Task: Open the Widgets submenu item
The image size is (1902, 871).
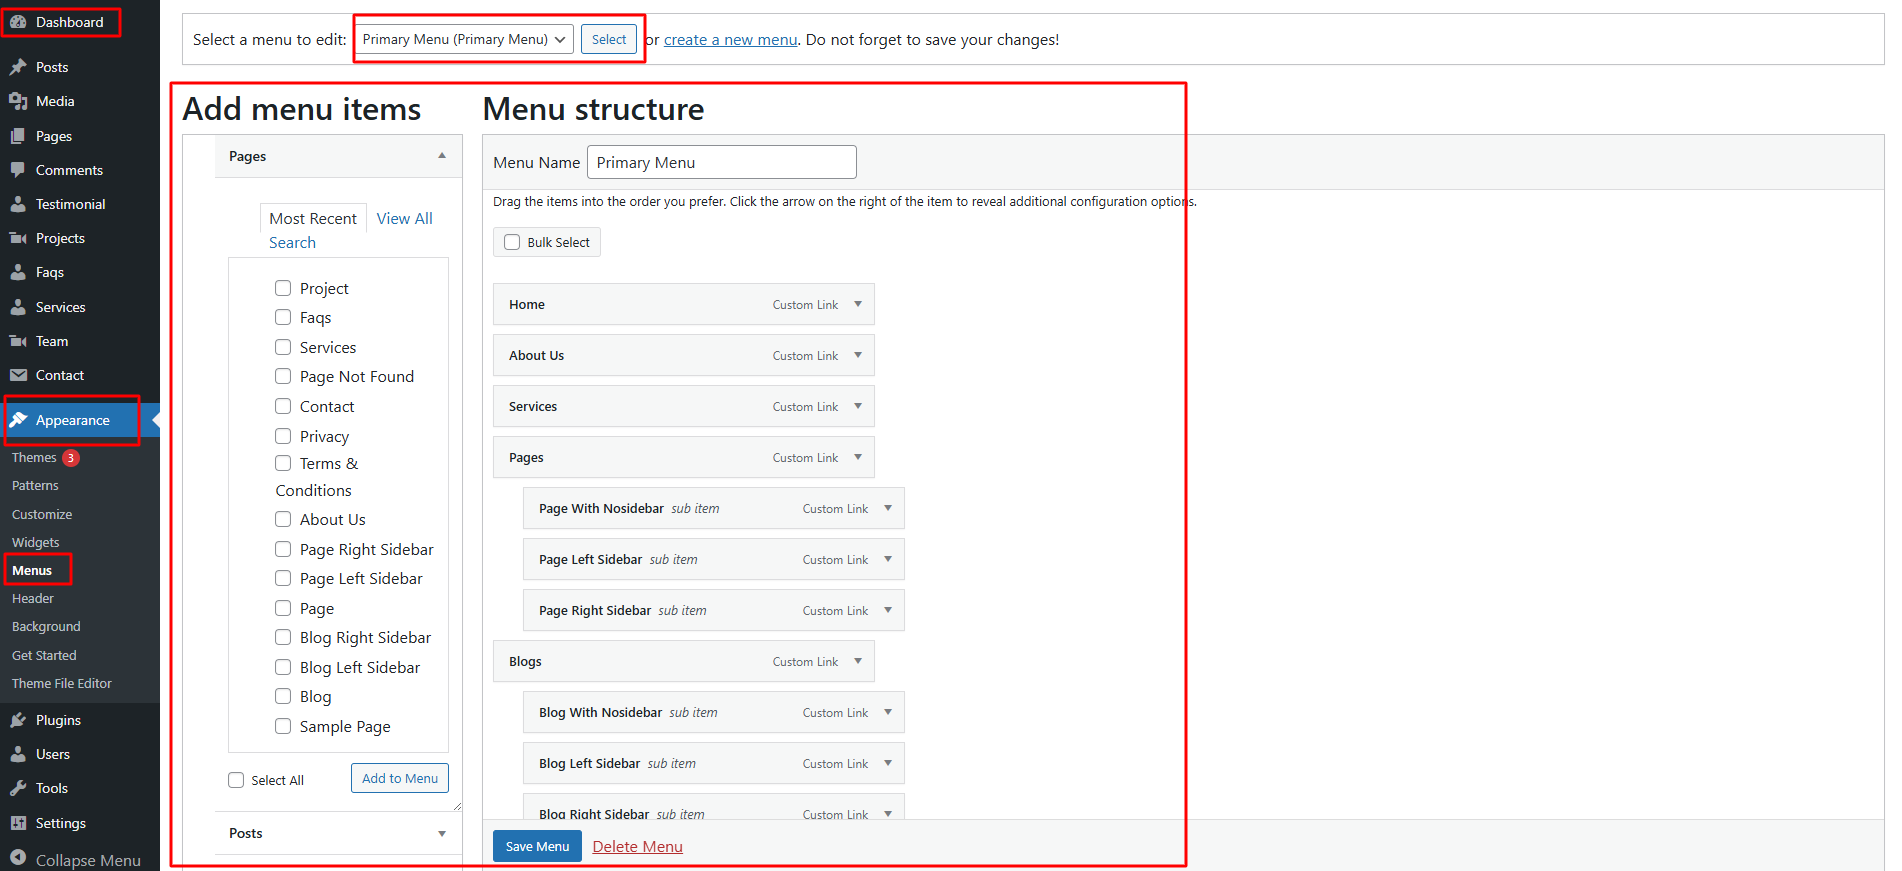Action: pos(36,542)
